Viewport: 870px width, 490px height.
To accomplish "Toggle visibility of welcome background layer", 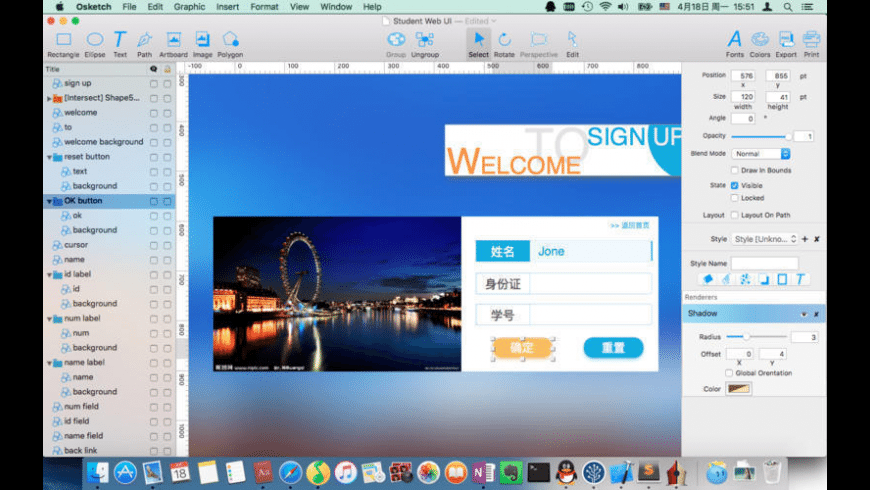I will [x=154, y=143].
